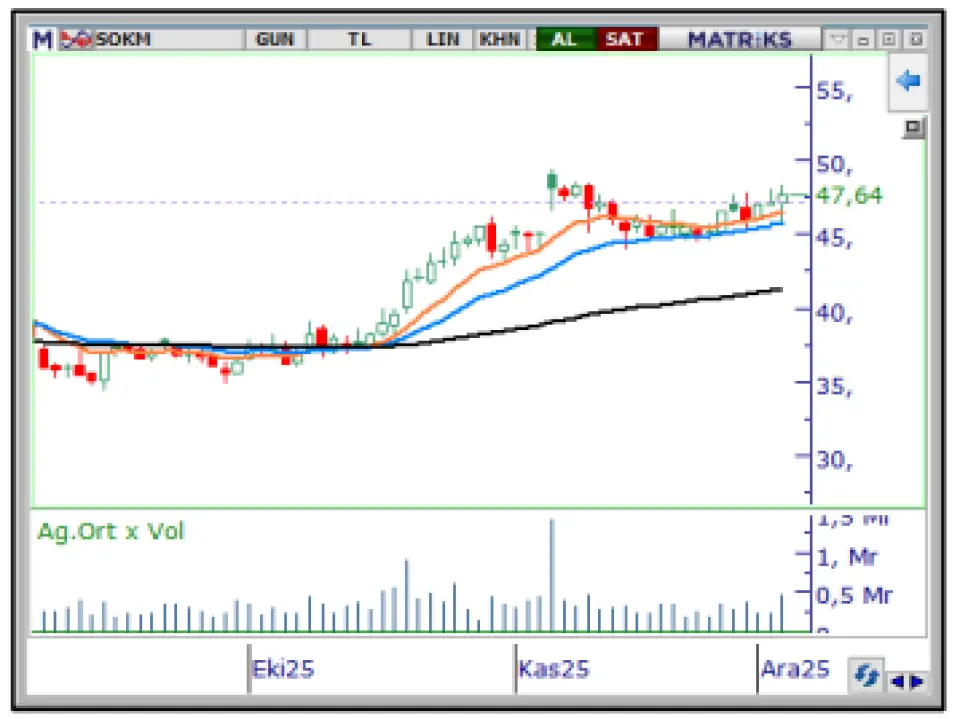The width and height of the screenshot is (960, 719).
Task: Toggle the KHN option
Action: point(500,40)
